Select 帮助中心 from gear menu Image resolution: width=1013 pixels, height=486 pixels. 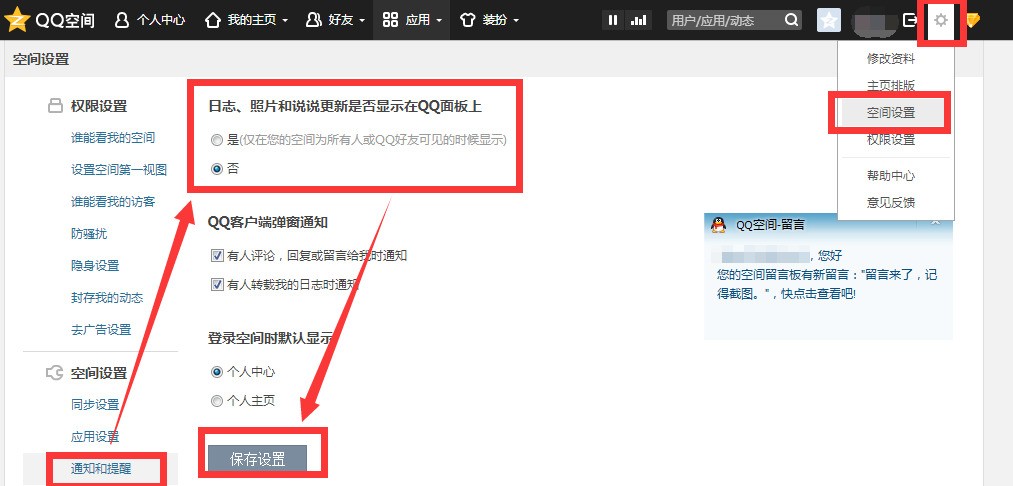click(891, 175)
